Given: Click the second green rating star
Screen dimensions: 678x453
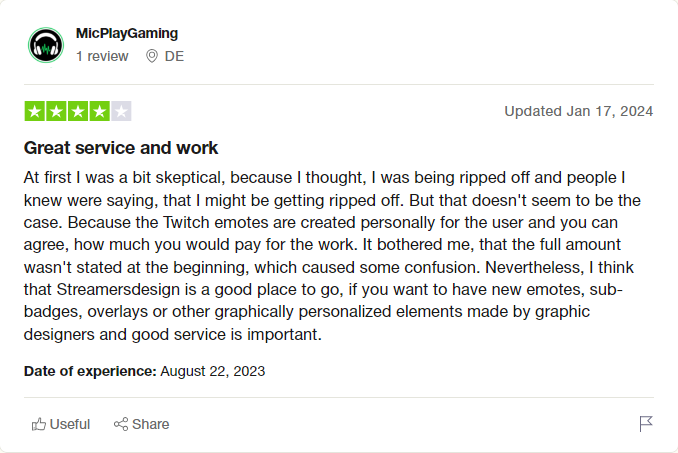Looking at the screenshot, I should pyautogui.click(x=56, y=111).
